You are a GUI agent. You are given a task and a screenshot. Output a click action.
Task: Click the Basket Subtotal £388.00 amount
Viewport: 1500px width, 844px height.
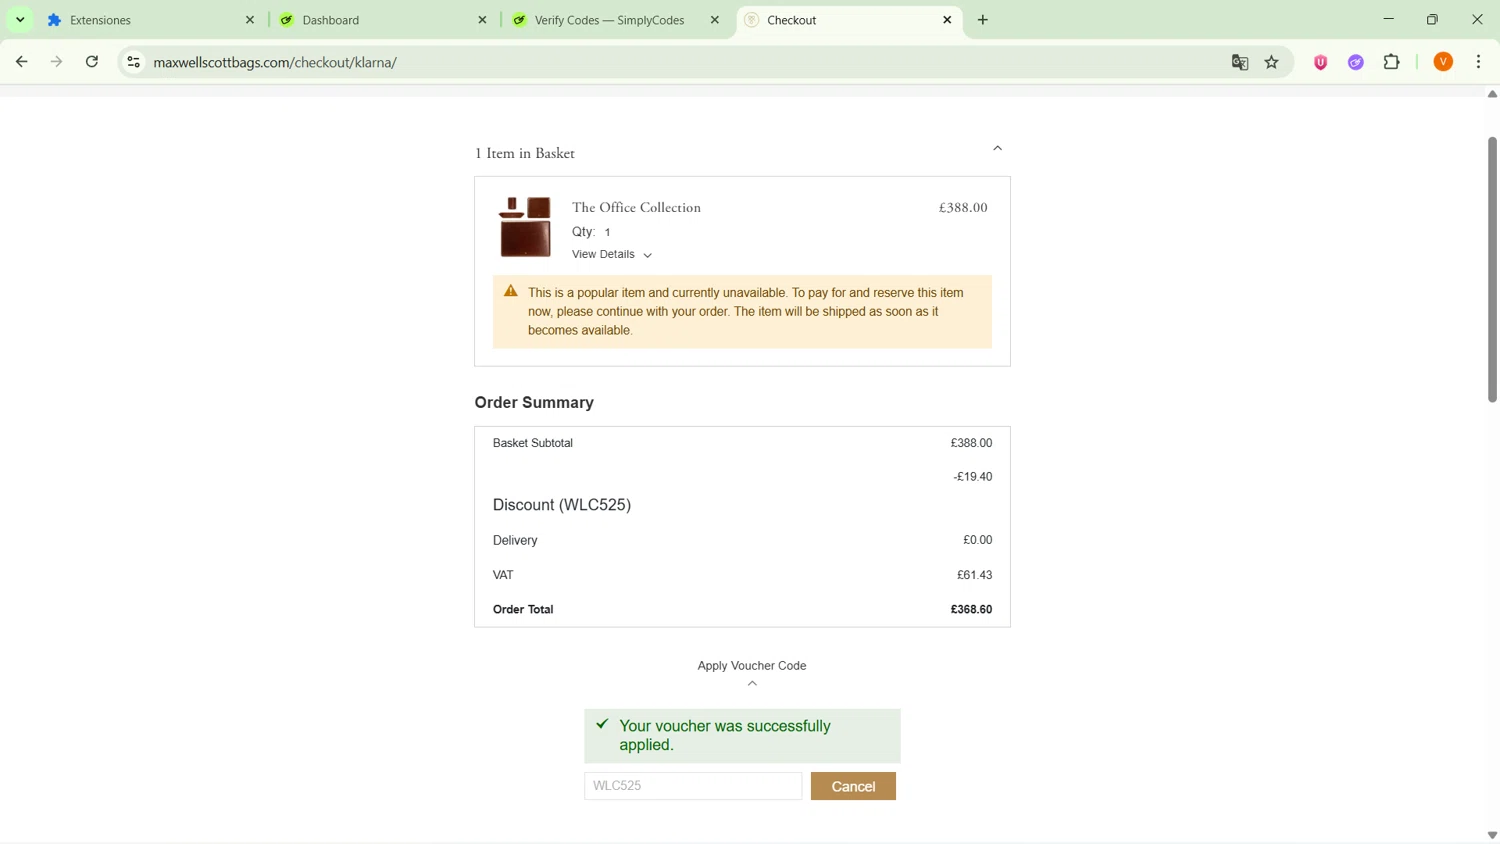(x=971, y=443)
